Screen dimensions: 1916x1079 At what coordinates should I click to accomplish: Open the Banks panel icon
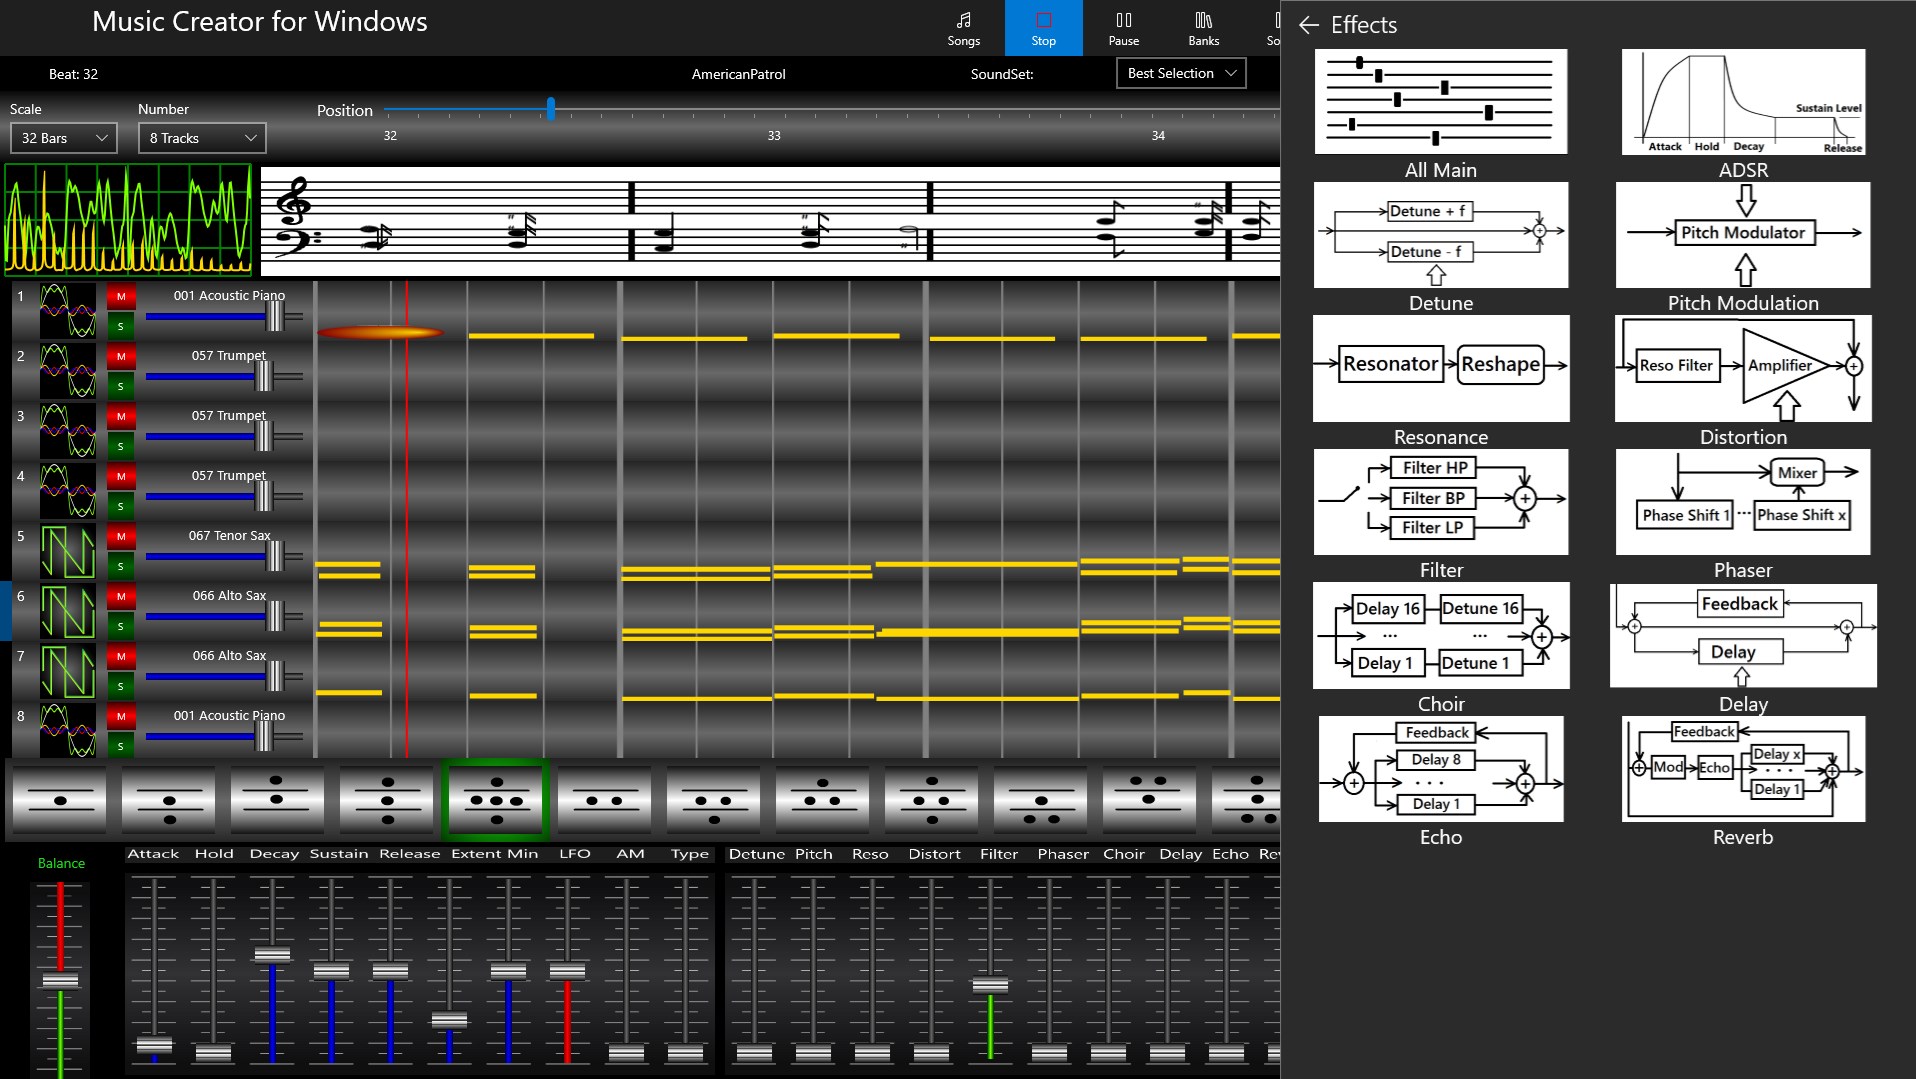point(1203,27)
